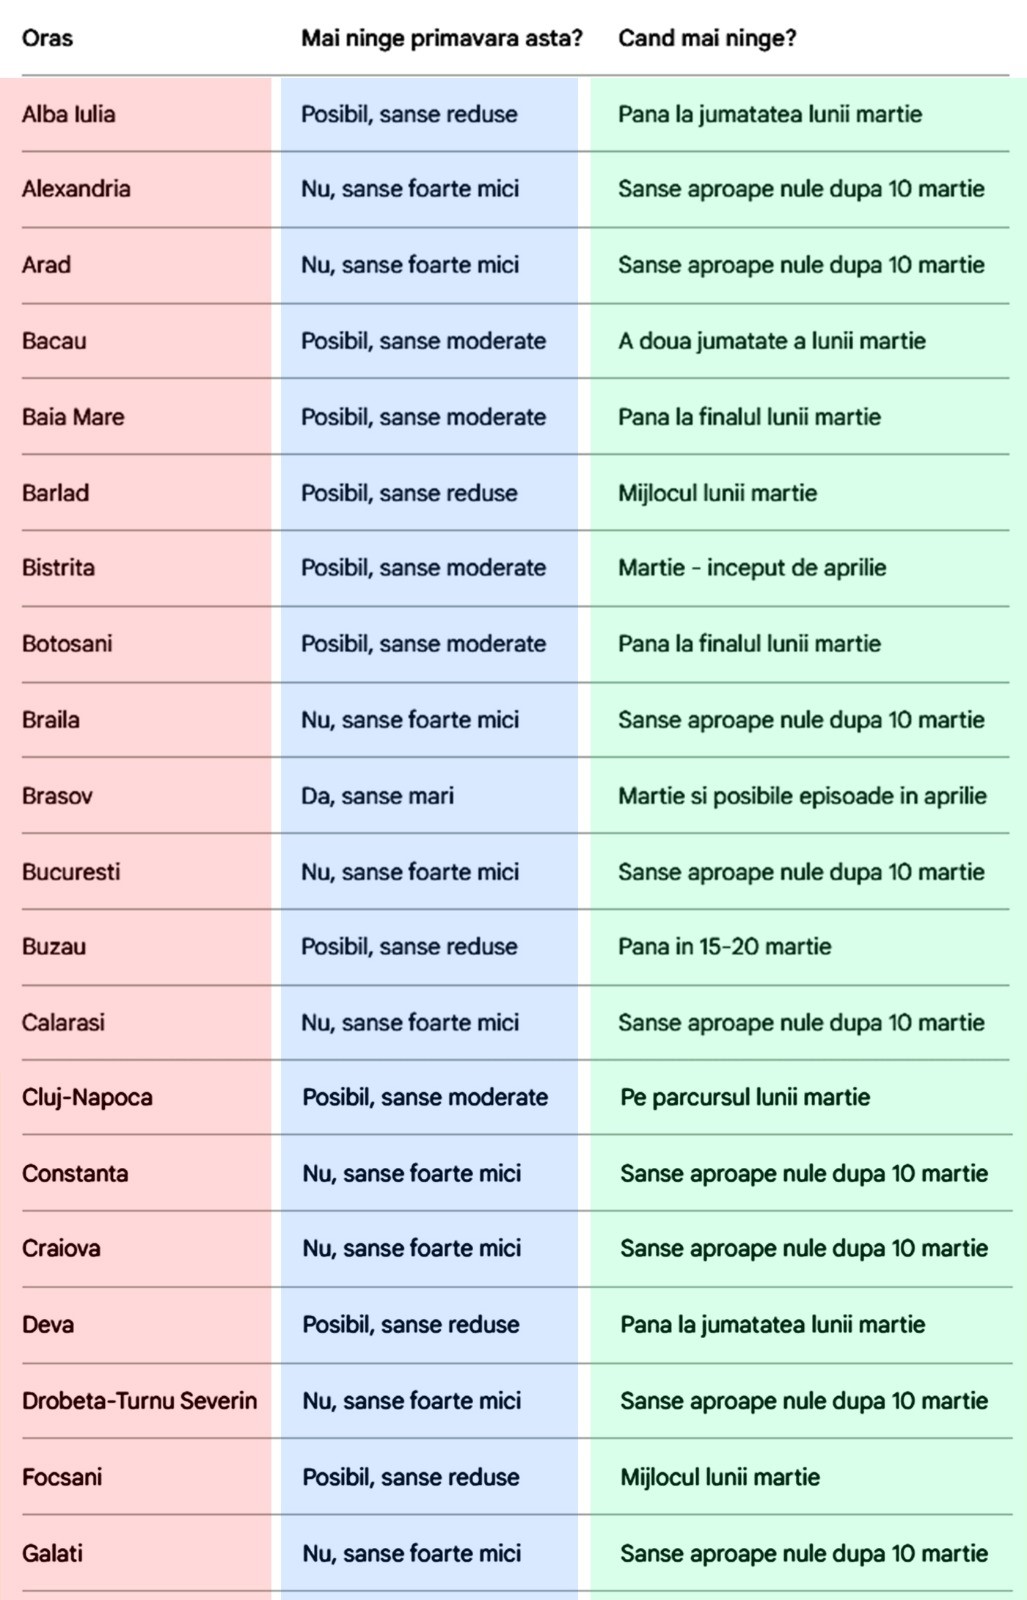Select the "Da, sanse mari" cell
The height and width of the screenshot is (1600, 1027).
pyautogui.click(x=377, y=796)
